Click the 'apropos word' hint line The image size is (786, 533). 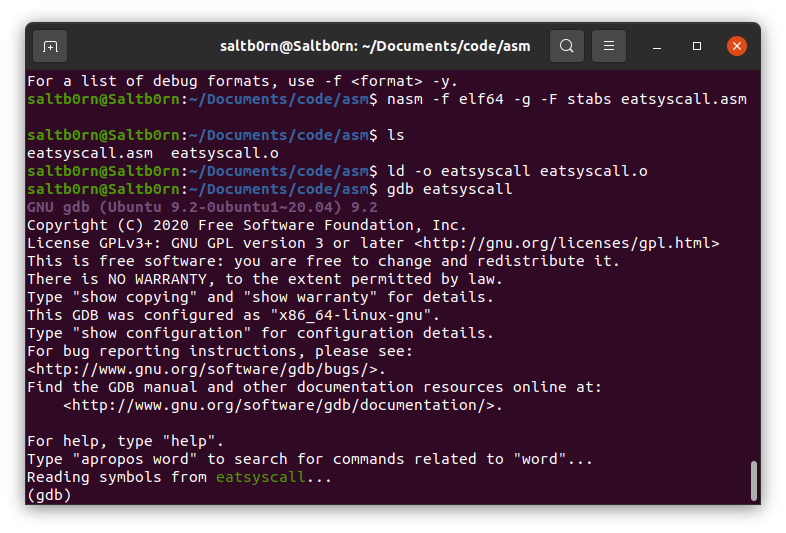point(310,459)
